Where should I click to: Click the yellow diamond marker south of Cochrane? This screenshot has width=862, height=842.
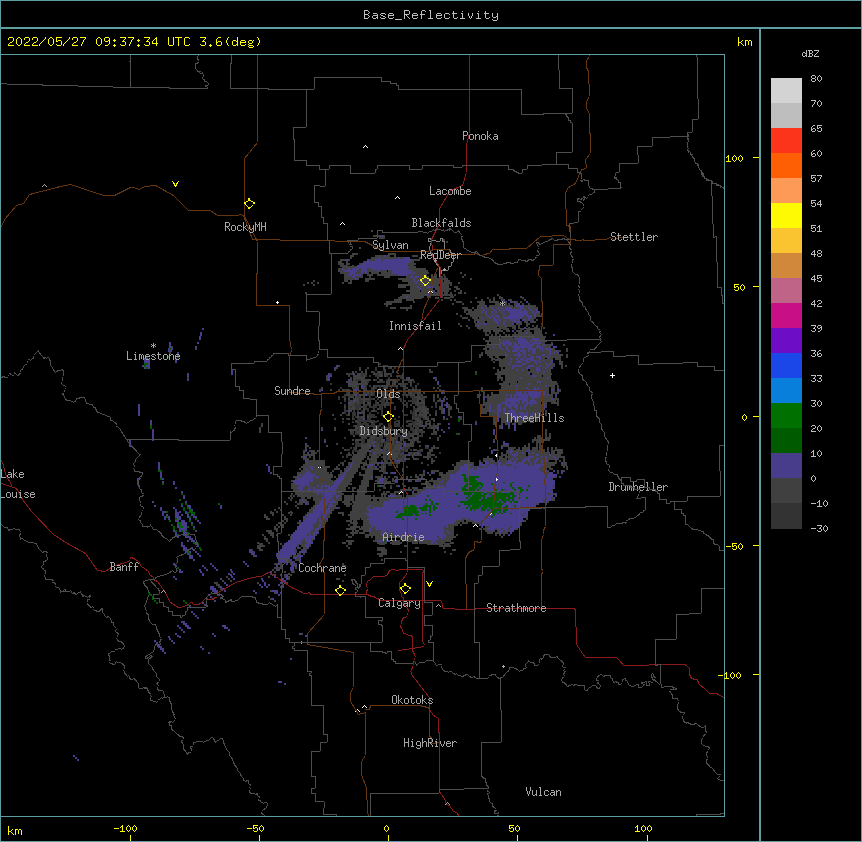point(340,590)
